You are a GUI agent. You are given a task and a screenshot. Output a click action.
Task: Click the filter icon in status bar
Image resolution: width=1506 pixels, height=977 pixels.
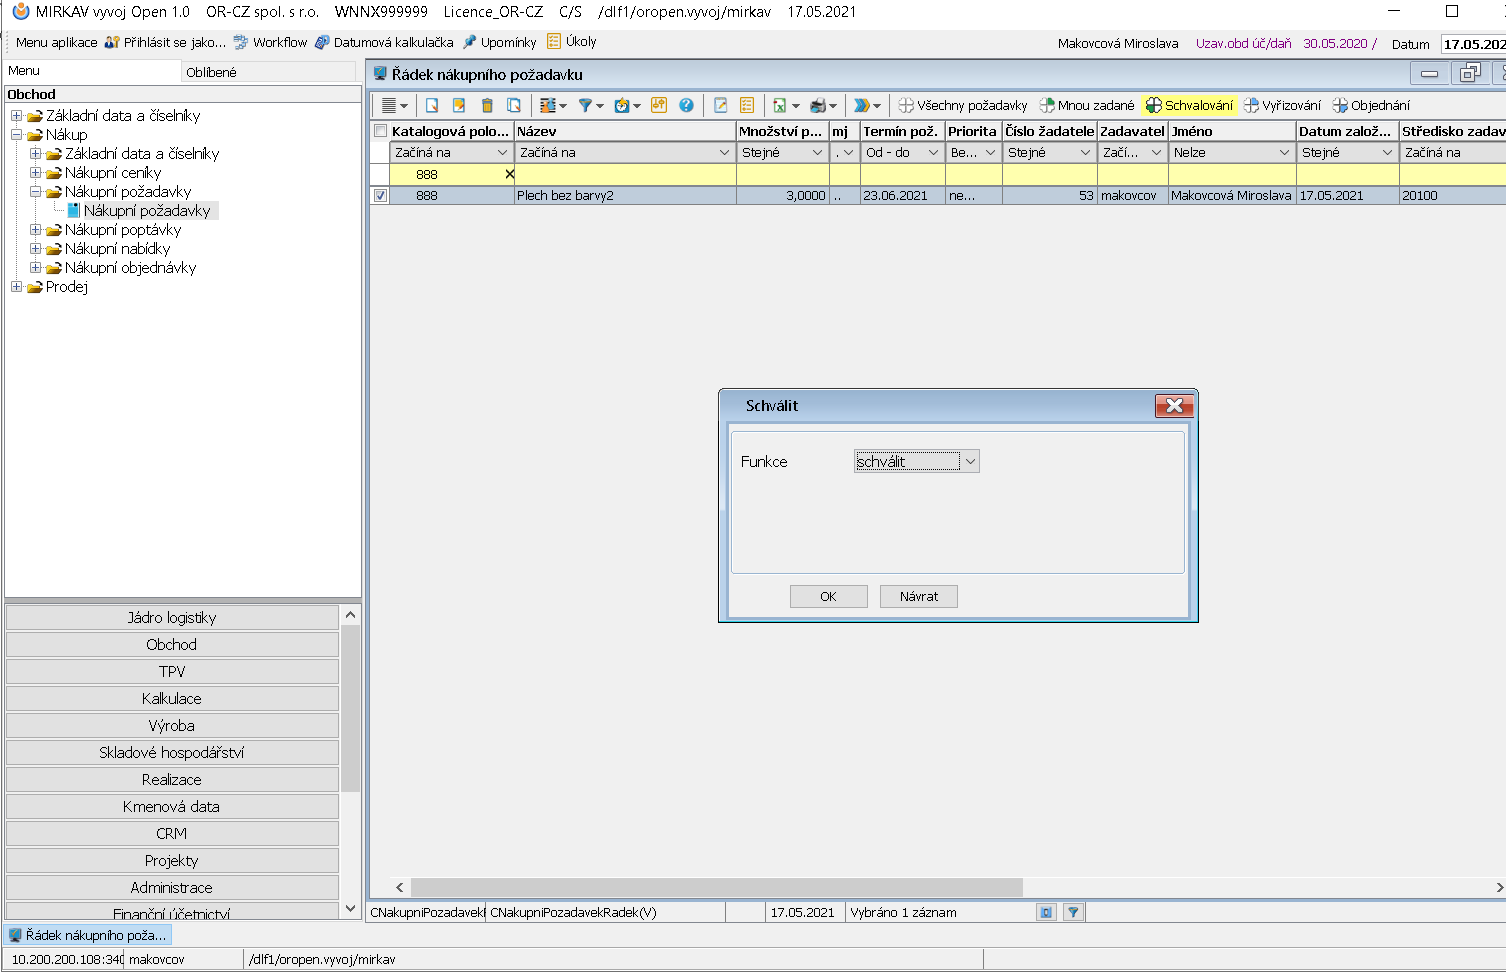1073,912
